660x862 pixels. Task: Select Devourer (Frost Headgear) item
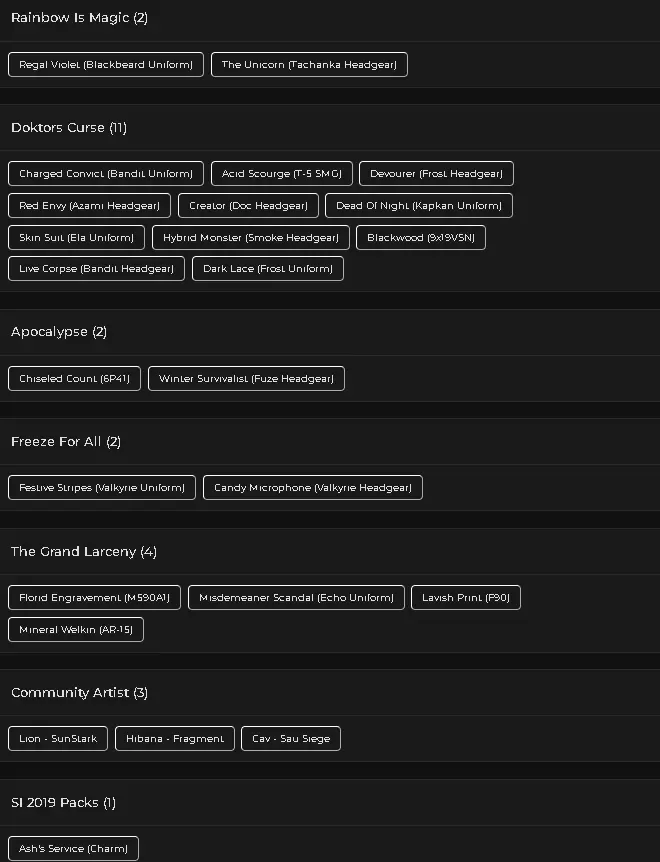pos(436,174)
